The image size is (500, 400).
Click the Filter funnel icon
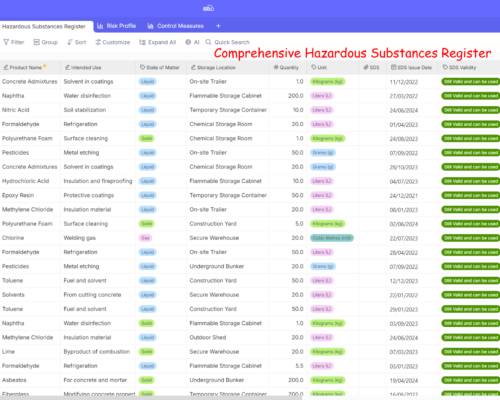tap(6, 42)
